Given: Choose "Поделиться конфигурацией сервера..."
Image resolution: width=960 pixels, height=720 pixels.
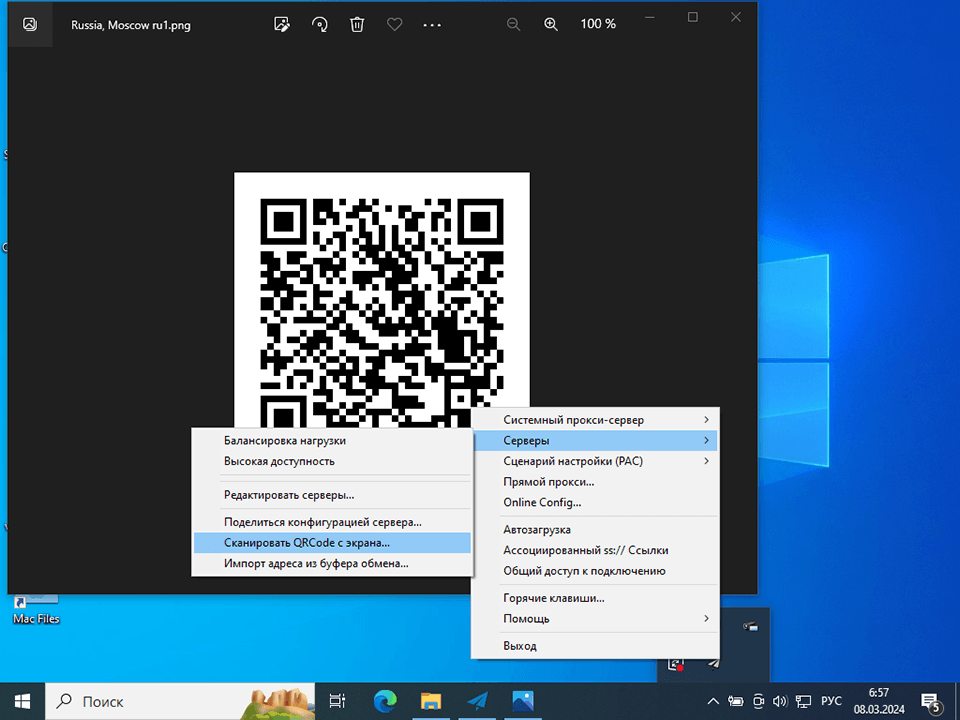Looking at the screenshot, I should point(331,522).
